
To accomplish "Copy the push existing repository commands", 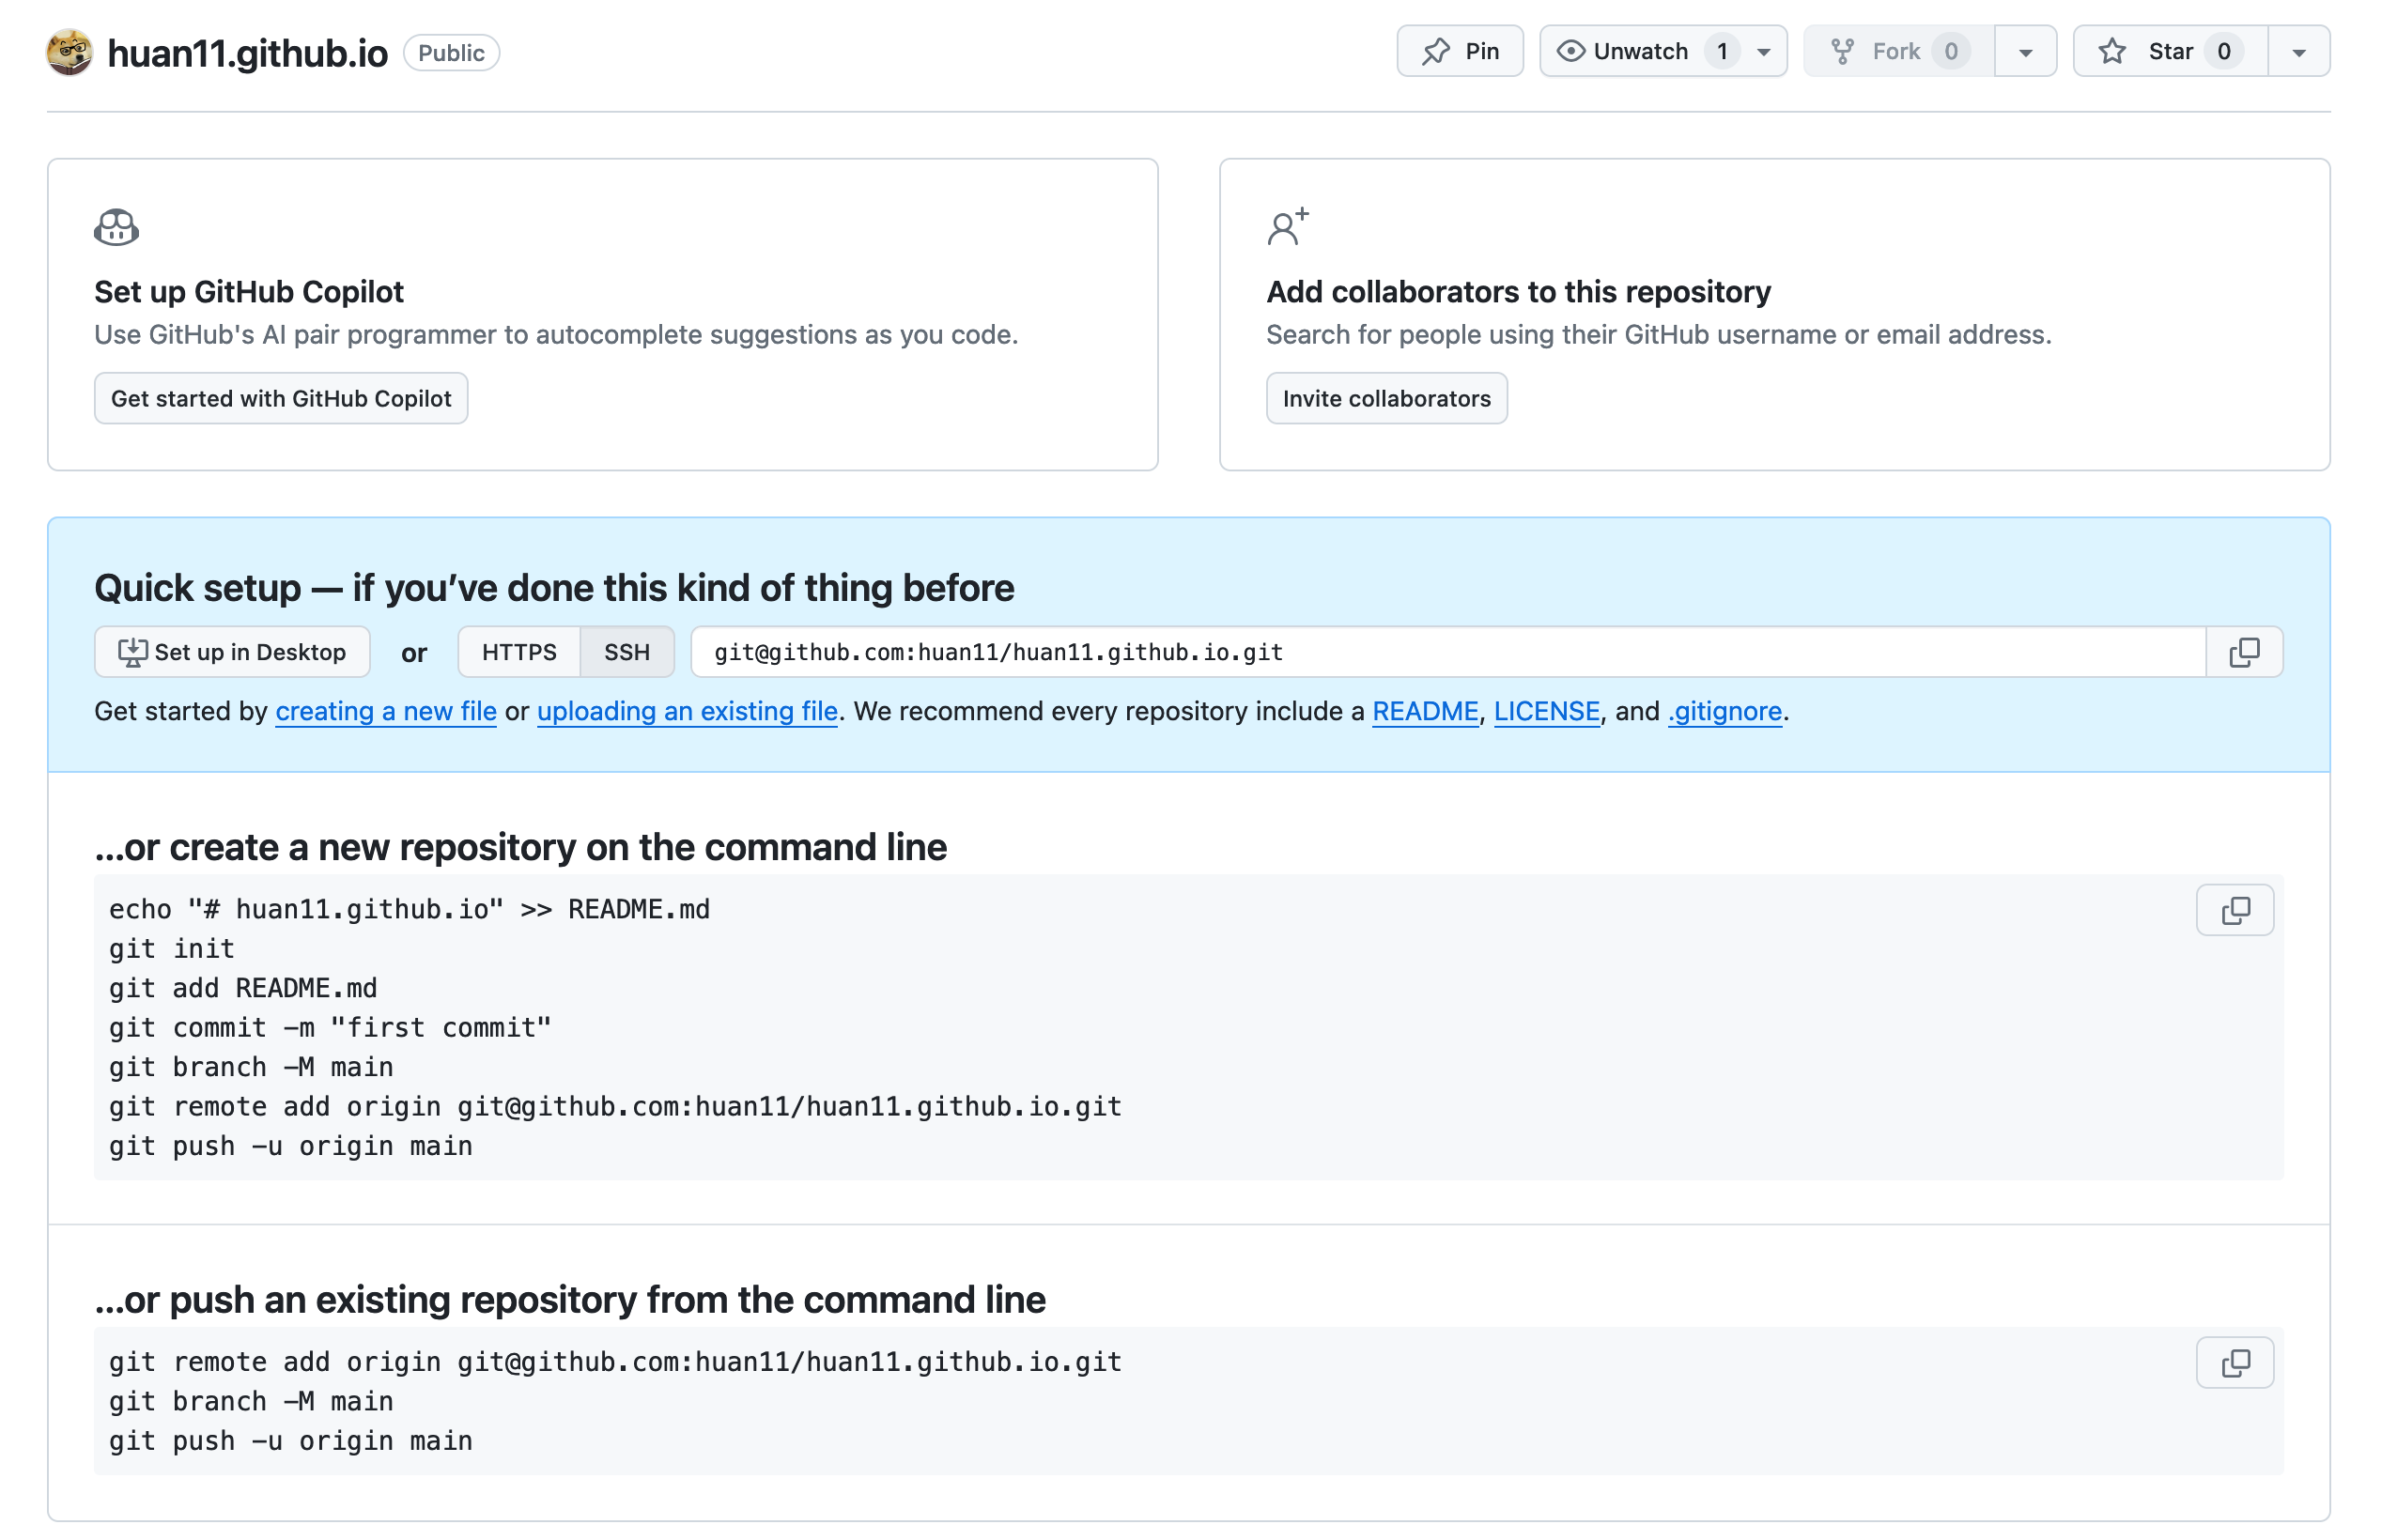I will [x=2234, y=1362].
